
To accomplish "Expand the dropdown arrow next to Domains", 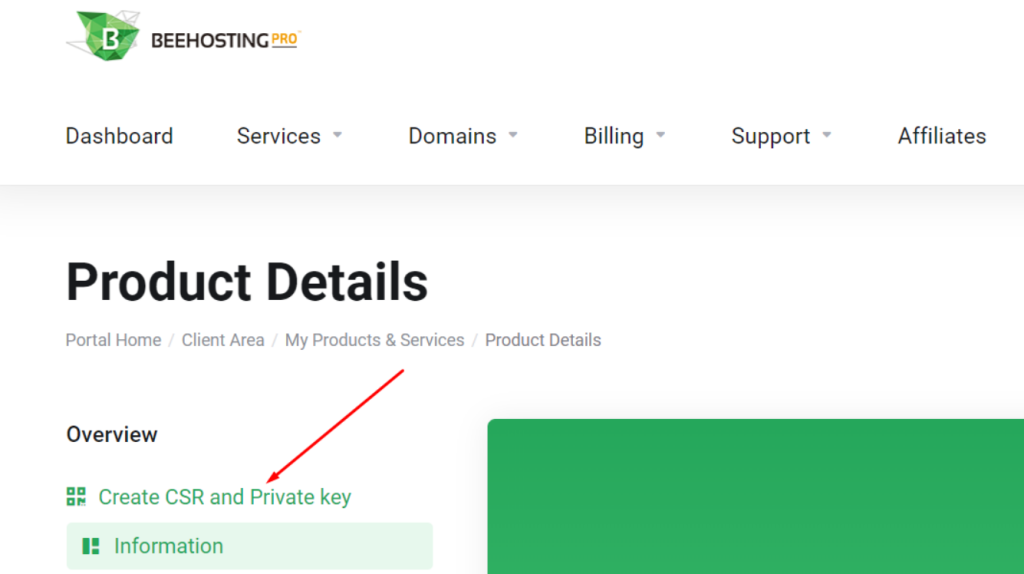I will (513, 135).
